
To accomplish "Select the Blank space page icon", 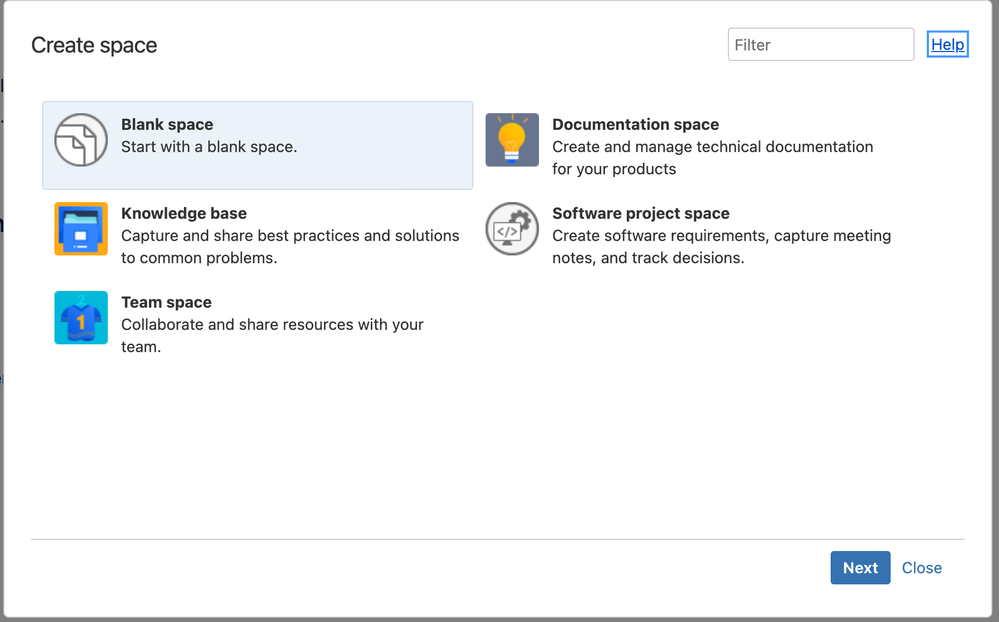I will tap(81, 140).
